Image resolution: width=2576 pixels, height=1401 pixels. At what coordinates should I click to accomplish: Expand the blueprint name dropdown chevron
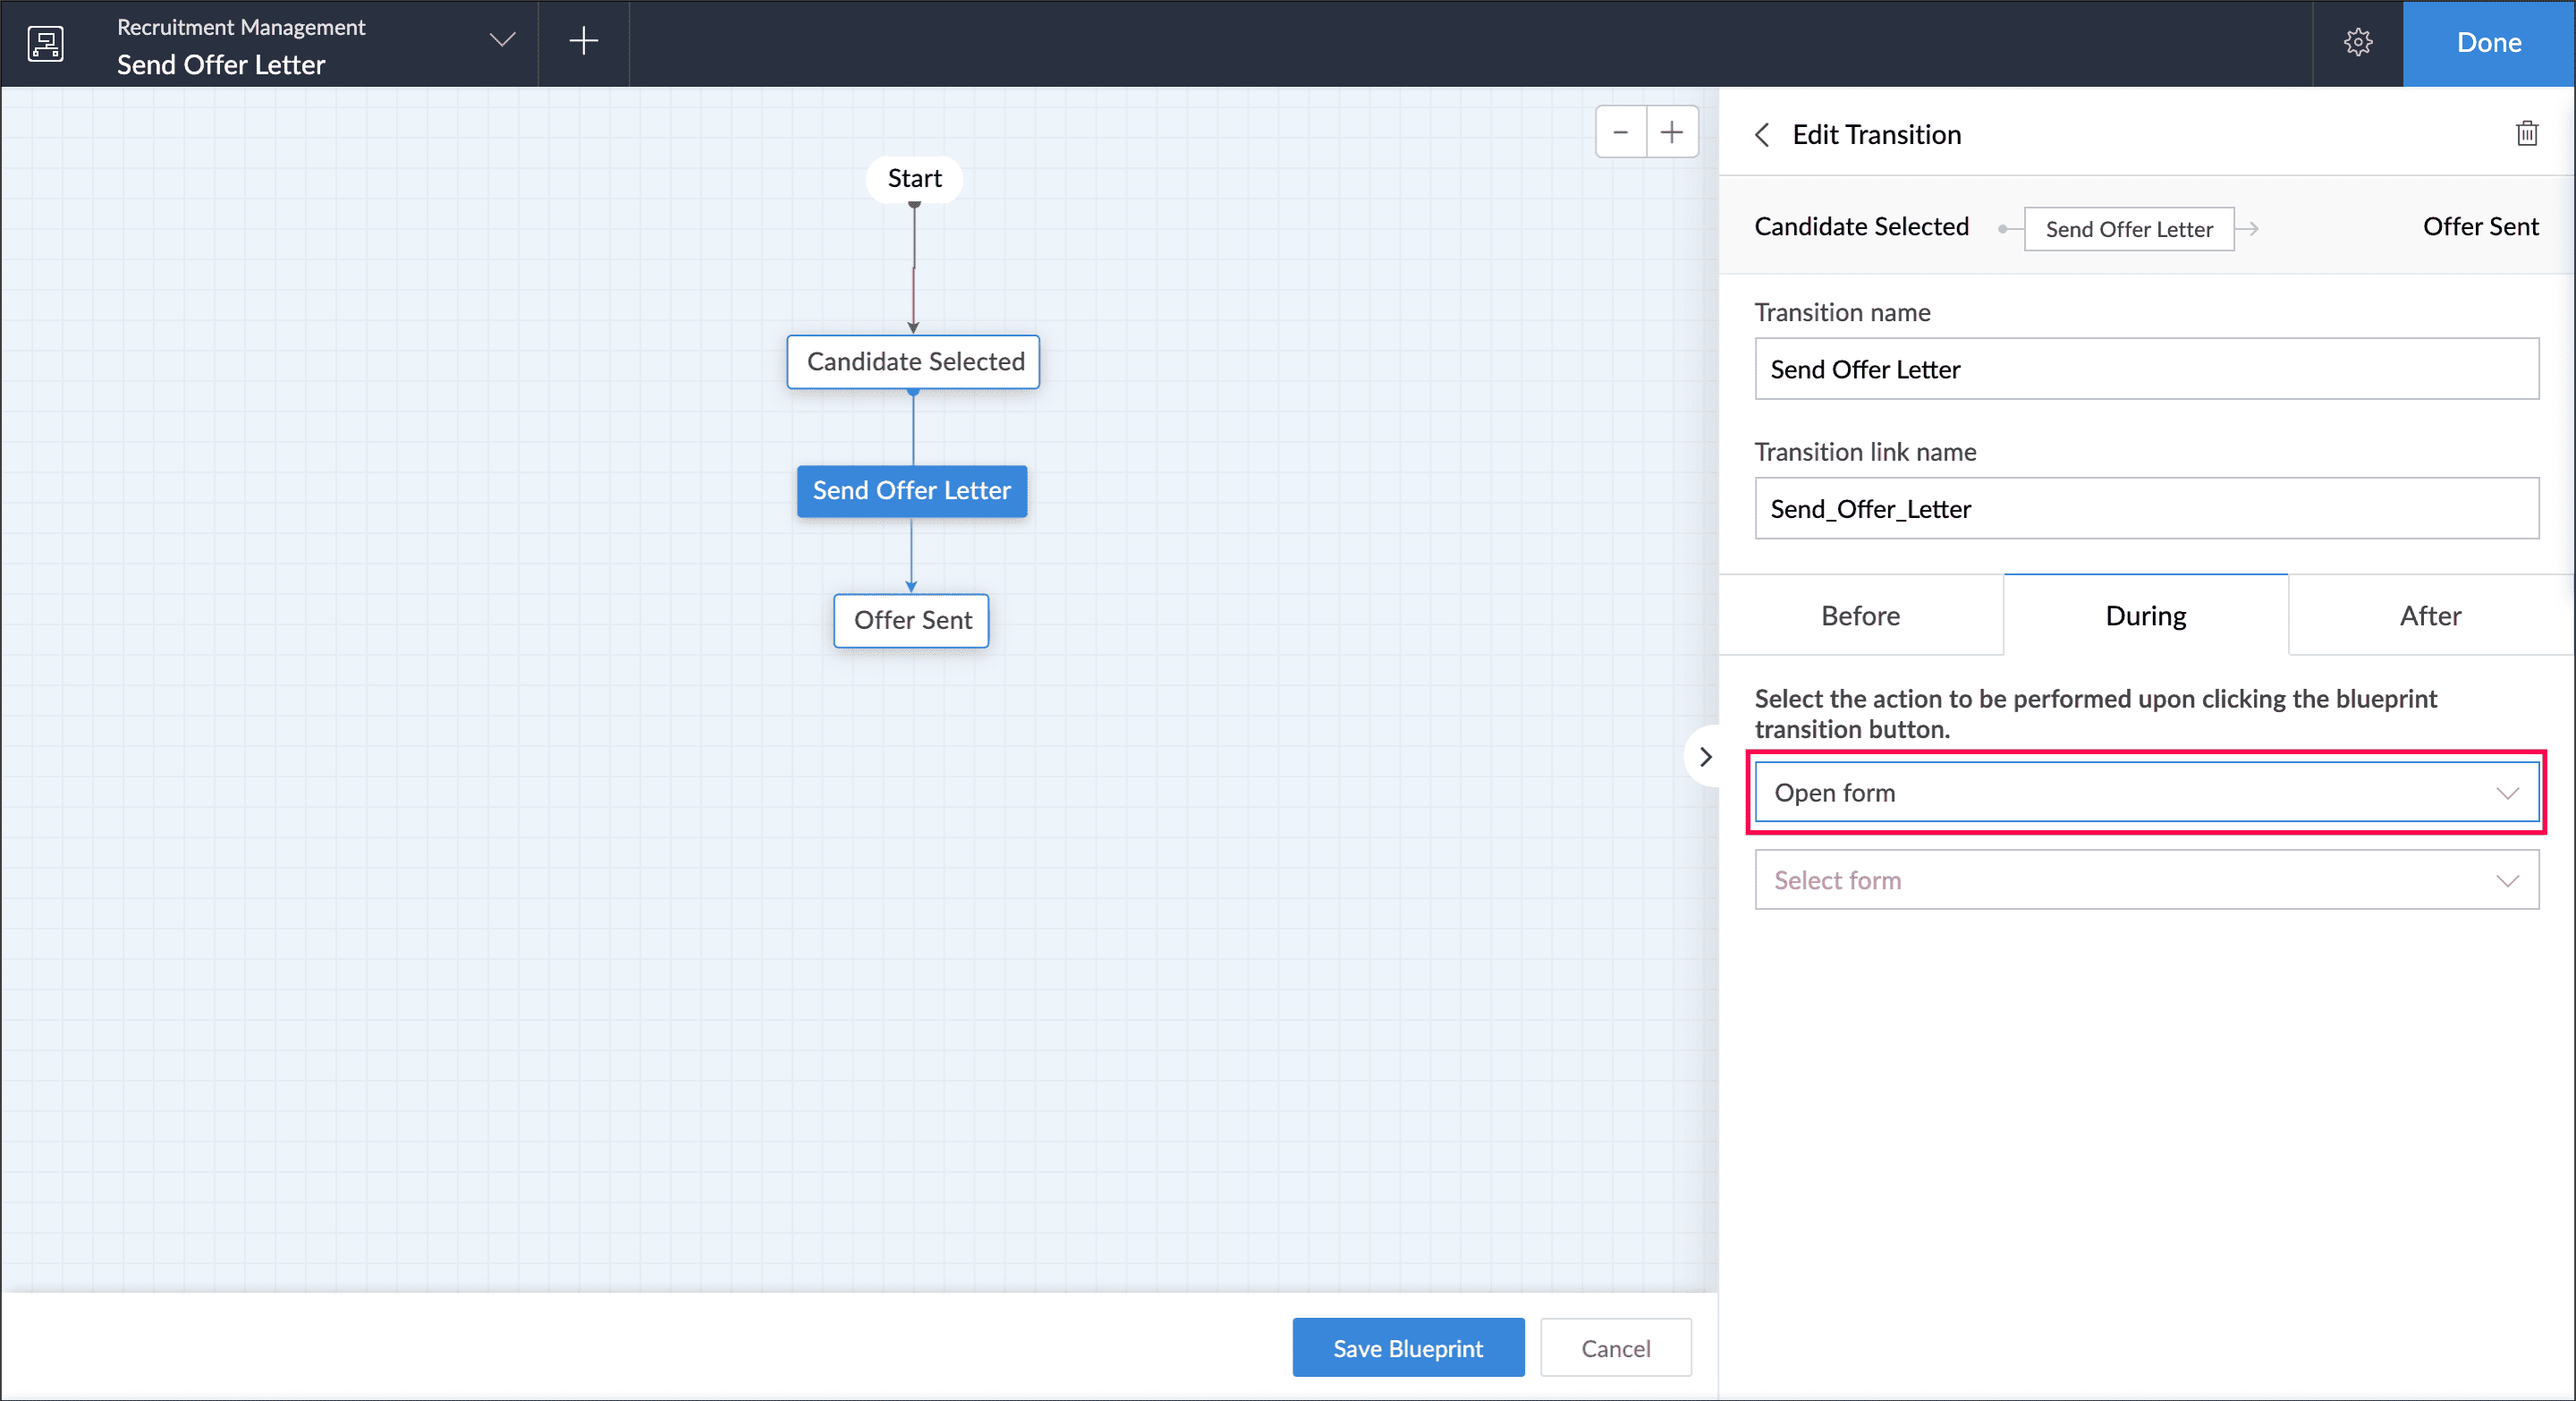pyautogui.click(x=502, y=40)
